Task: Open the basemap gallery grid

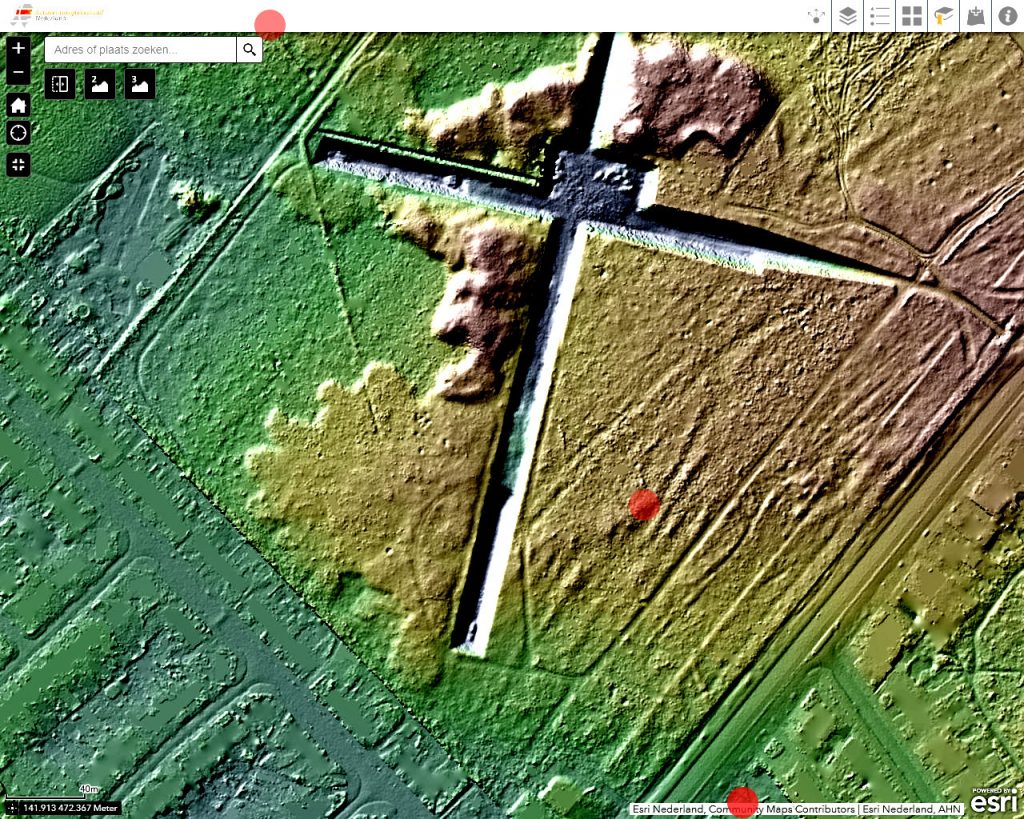Action: click(911, 16)
